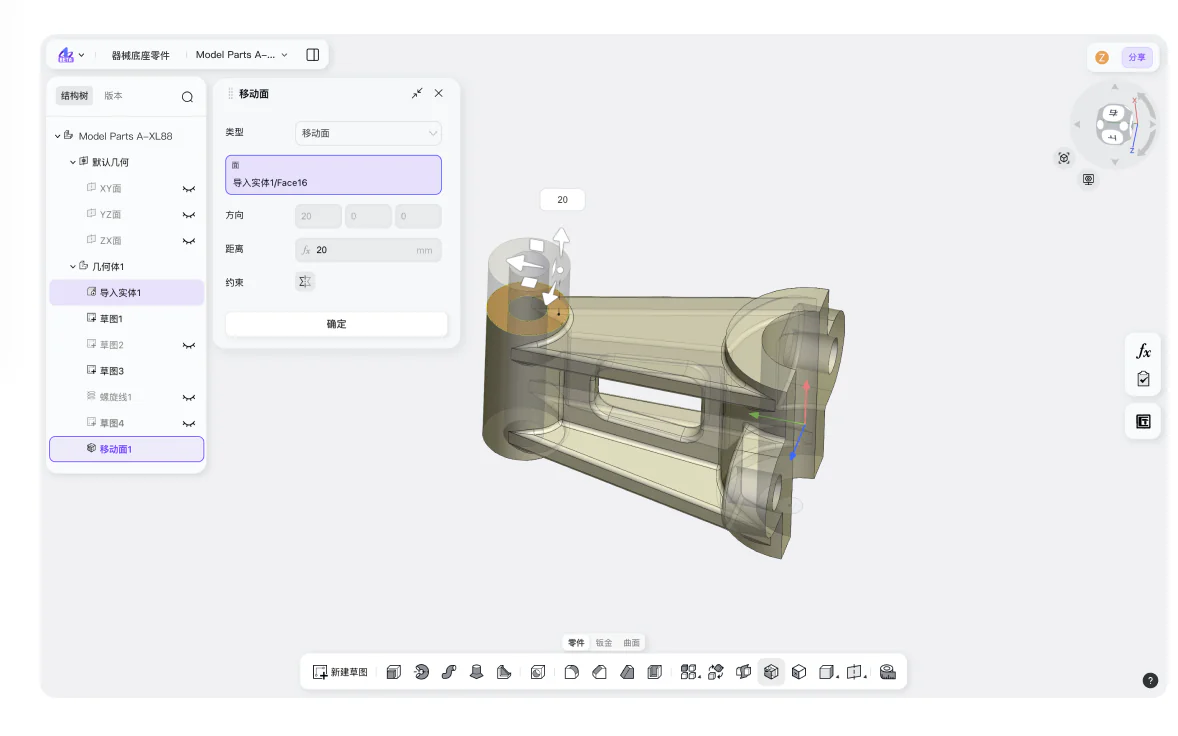1178x736 pixels.
Task: Click the 距离 distance input field
Action: [x=368, y=250]
